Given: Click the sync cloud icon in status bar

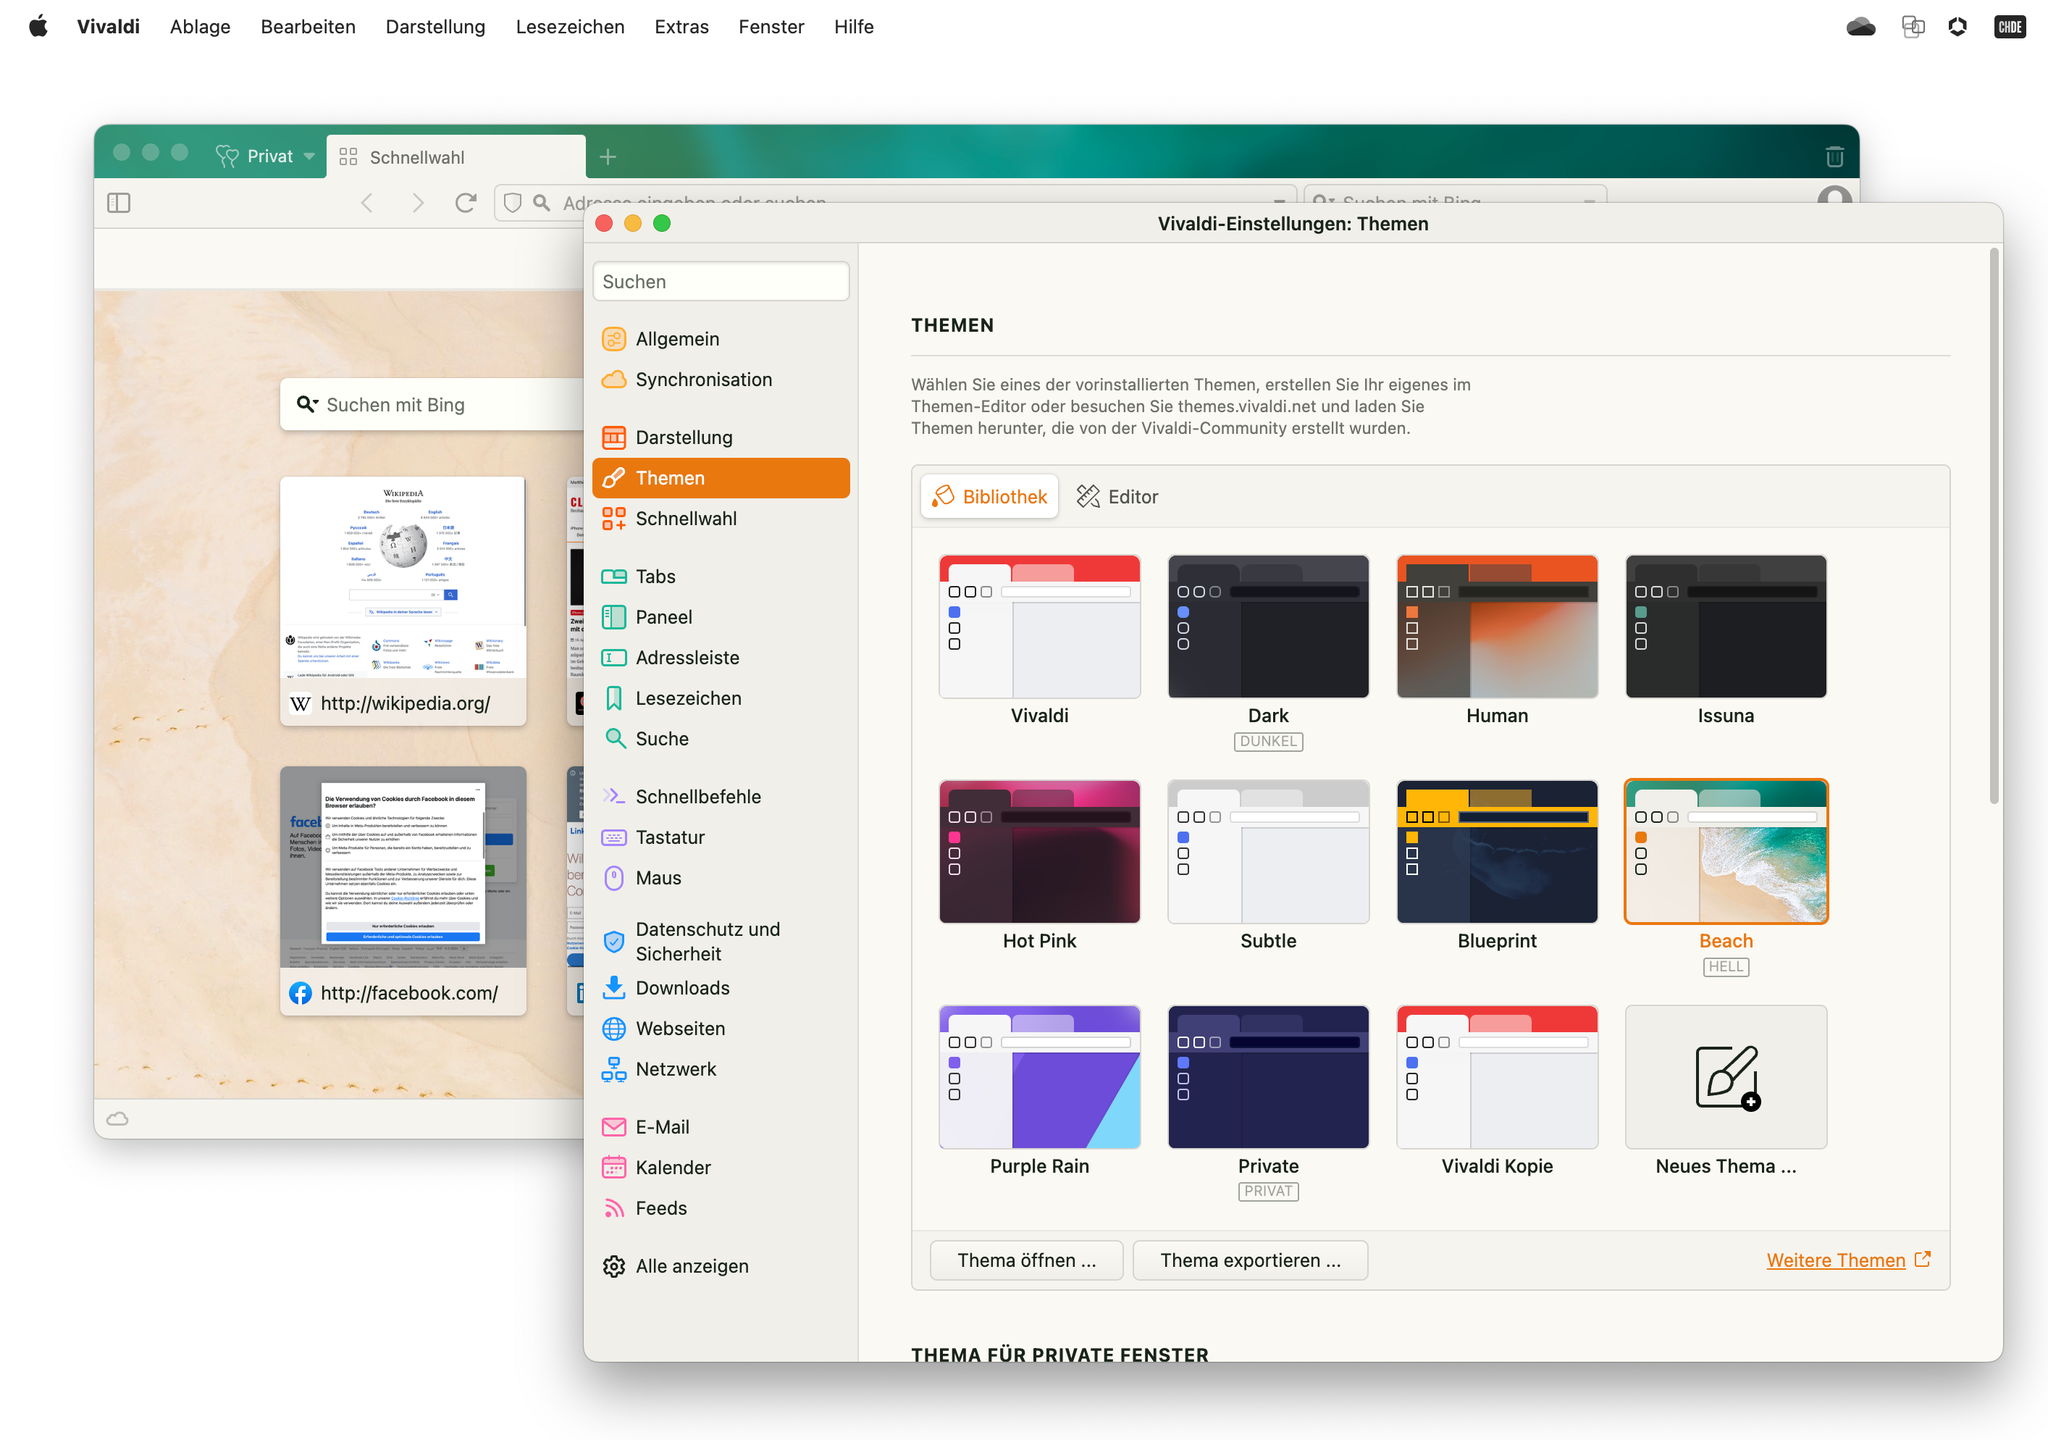Looking at the screenshot, I should point(118,1119).
